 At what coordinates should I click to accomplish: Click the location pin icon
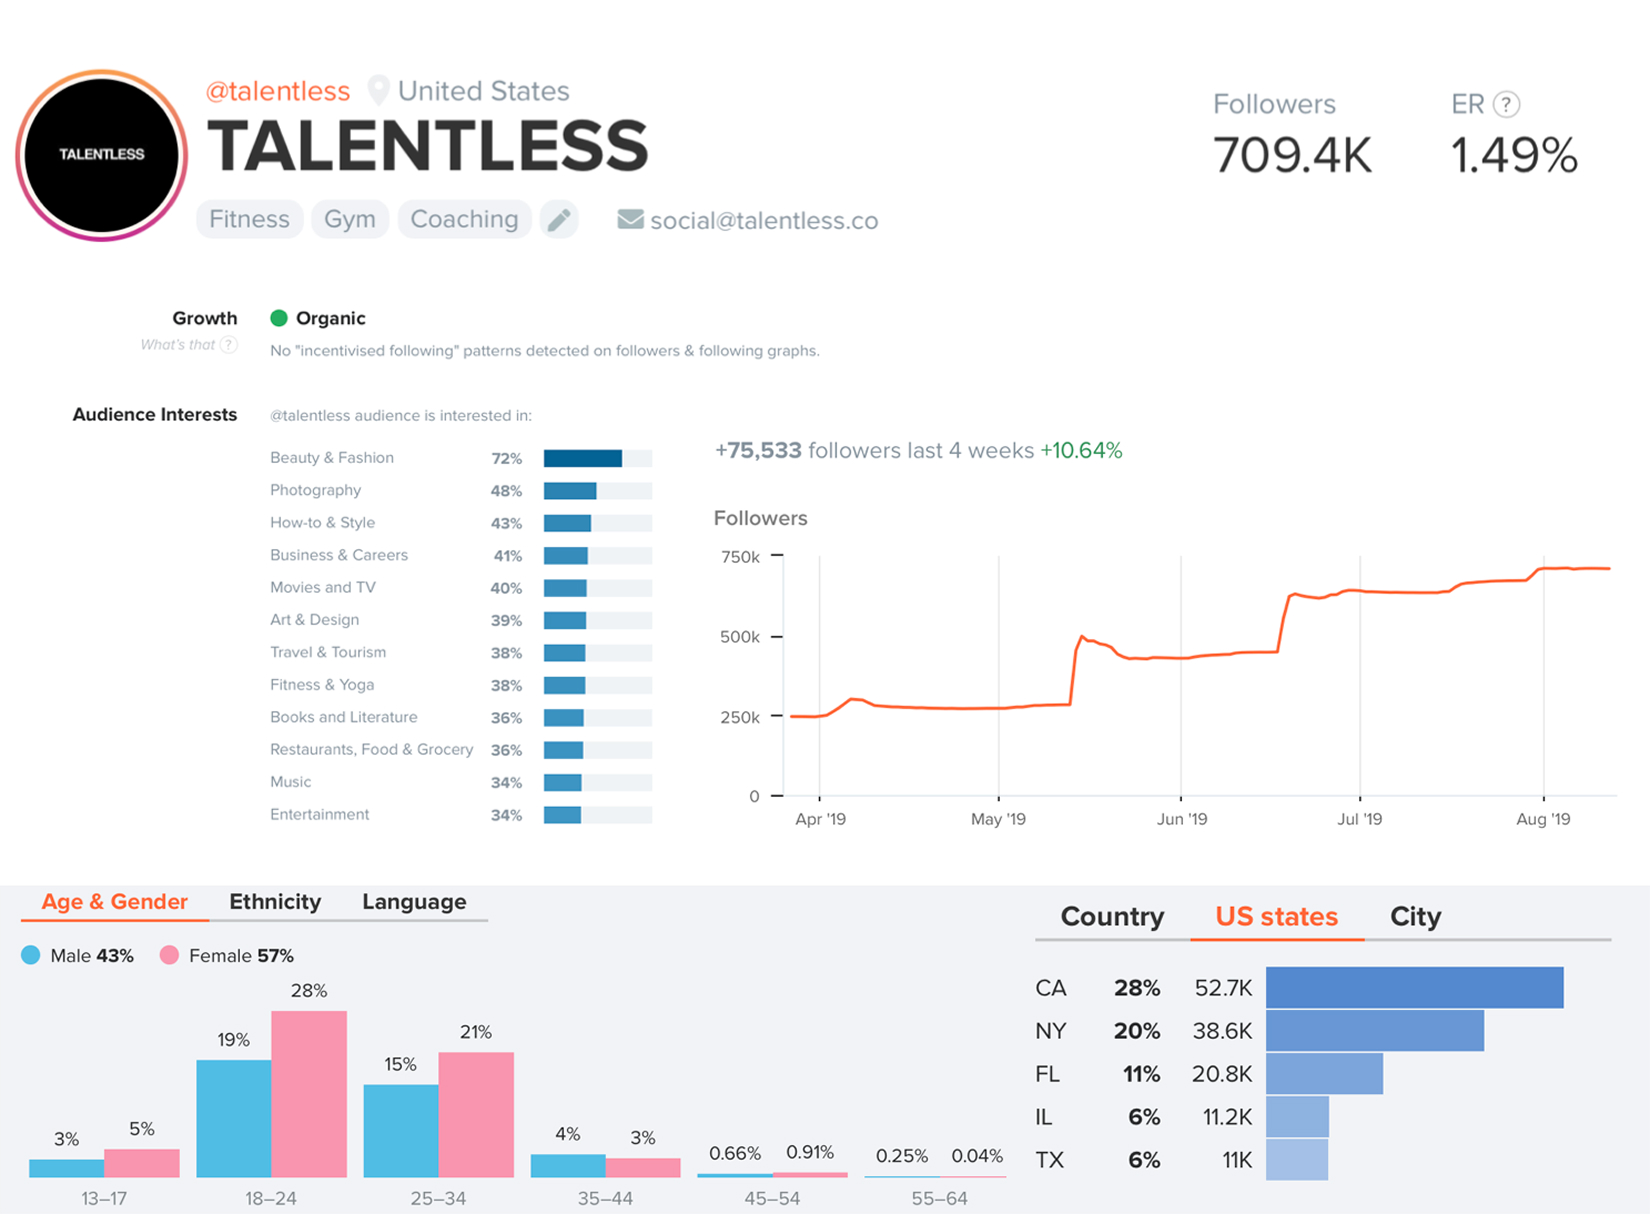pyautogui.click(x=378, y=91)
